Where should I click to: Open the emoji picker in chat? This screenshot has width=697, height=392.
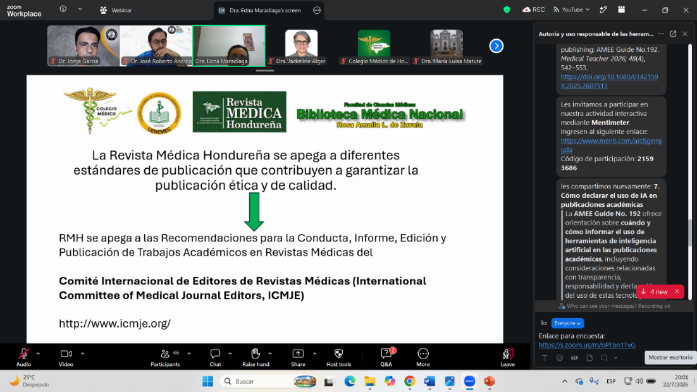click(559, 358)
